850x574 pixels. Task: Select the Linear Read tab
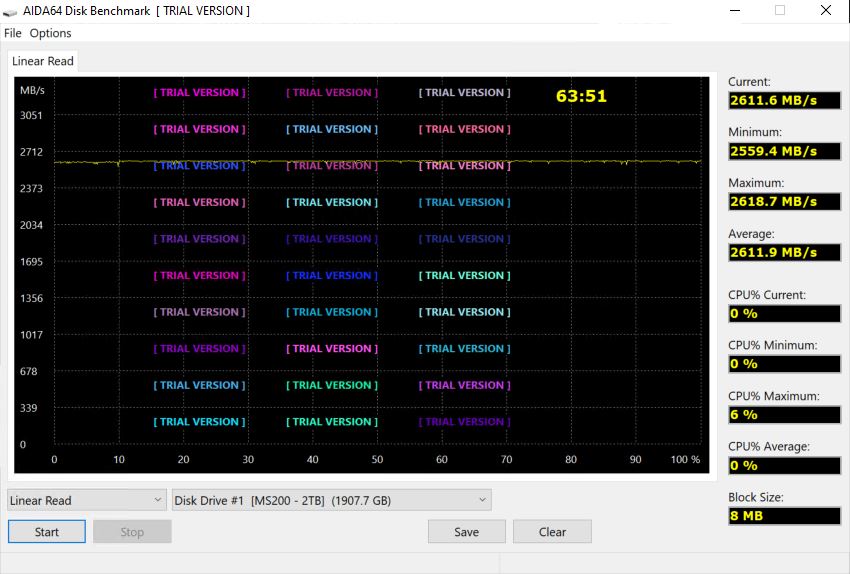point(43,61)
